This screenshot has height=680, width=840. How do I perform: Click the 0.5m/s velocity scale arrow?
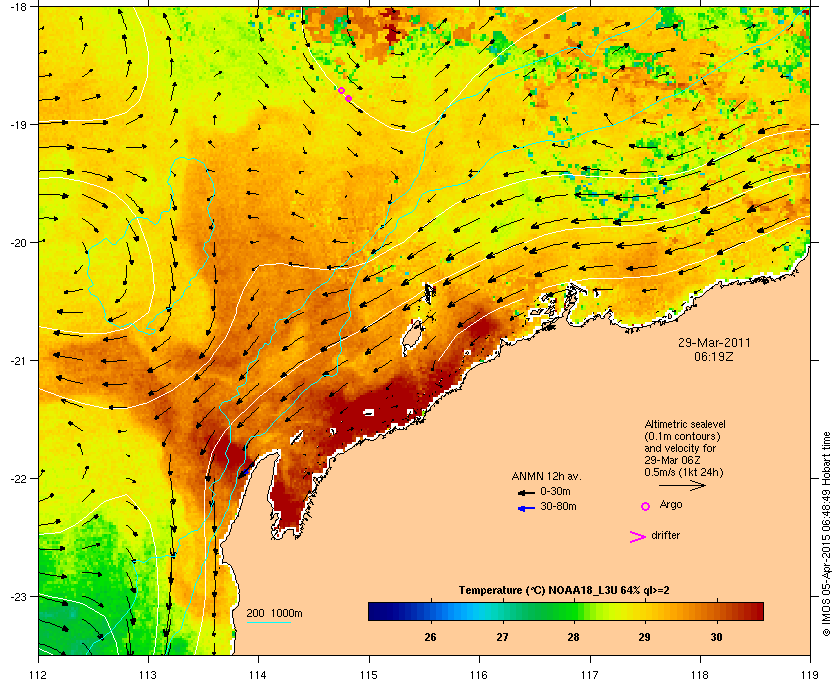click(x=682, y=485)
